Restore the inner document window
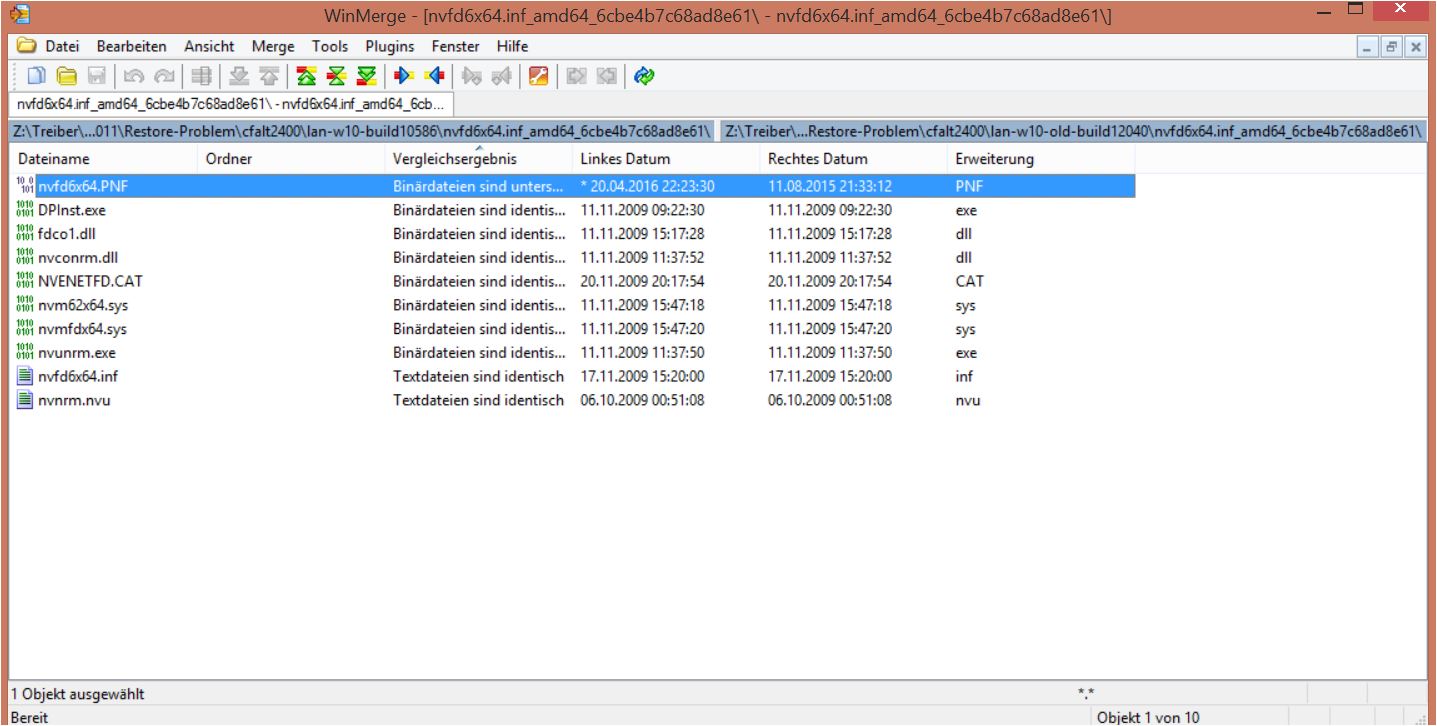This screenshot has height=726, width=1437. [x=1392, y=47]
